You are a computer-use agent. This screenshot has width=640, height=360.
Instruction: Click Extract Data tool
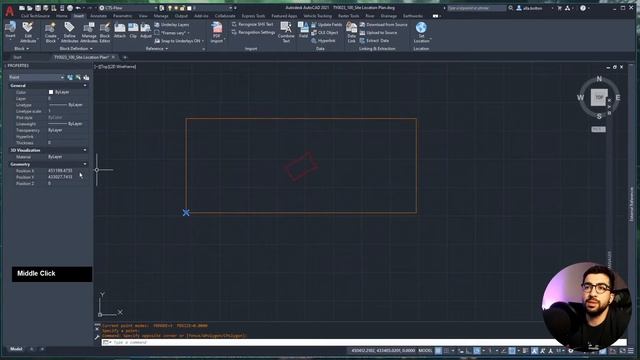374,41
